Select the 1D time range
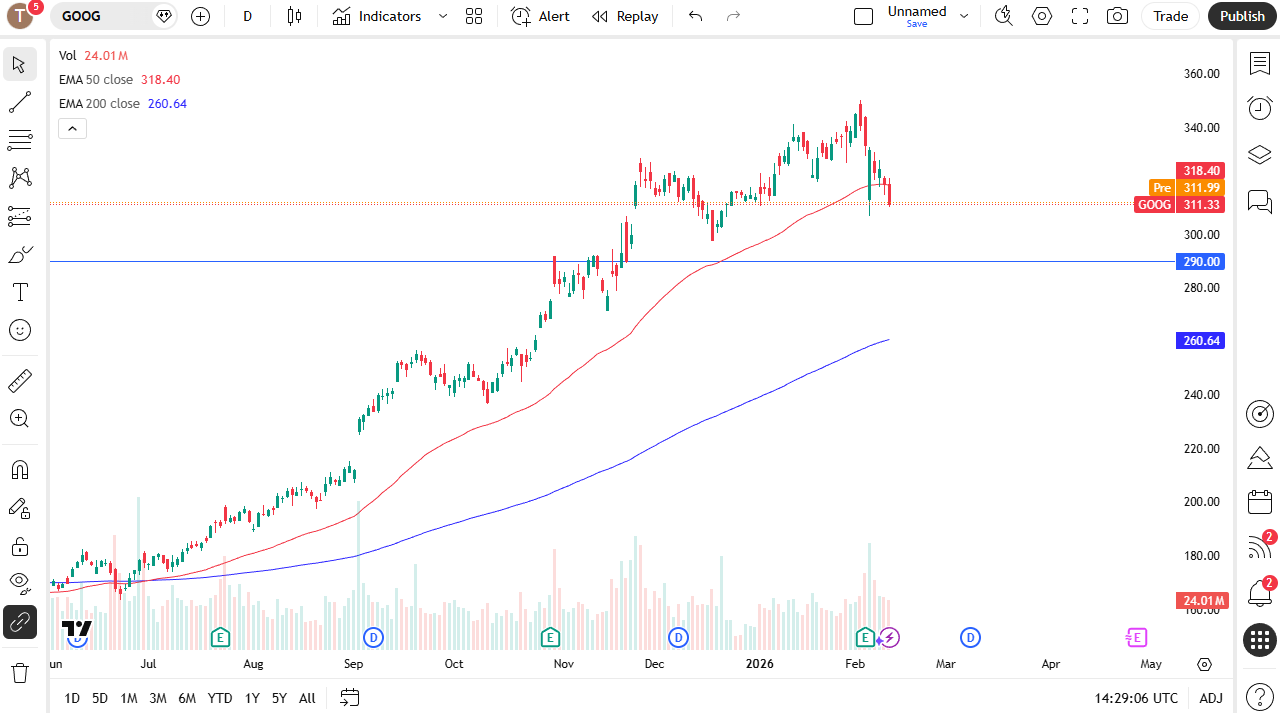Viewport: 1280px width, 713px height. tap(72, 698)
